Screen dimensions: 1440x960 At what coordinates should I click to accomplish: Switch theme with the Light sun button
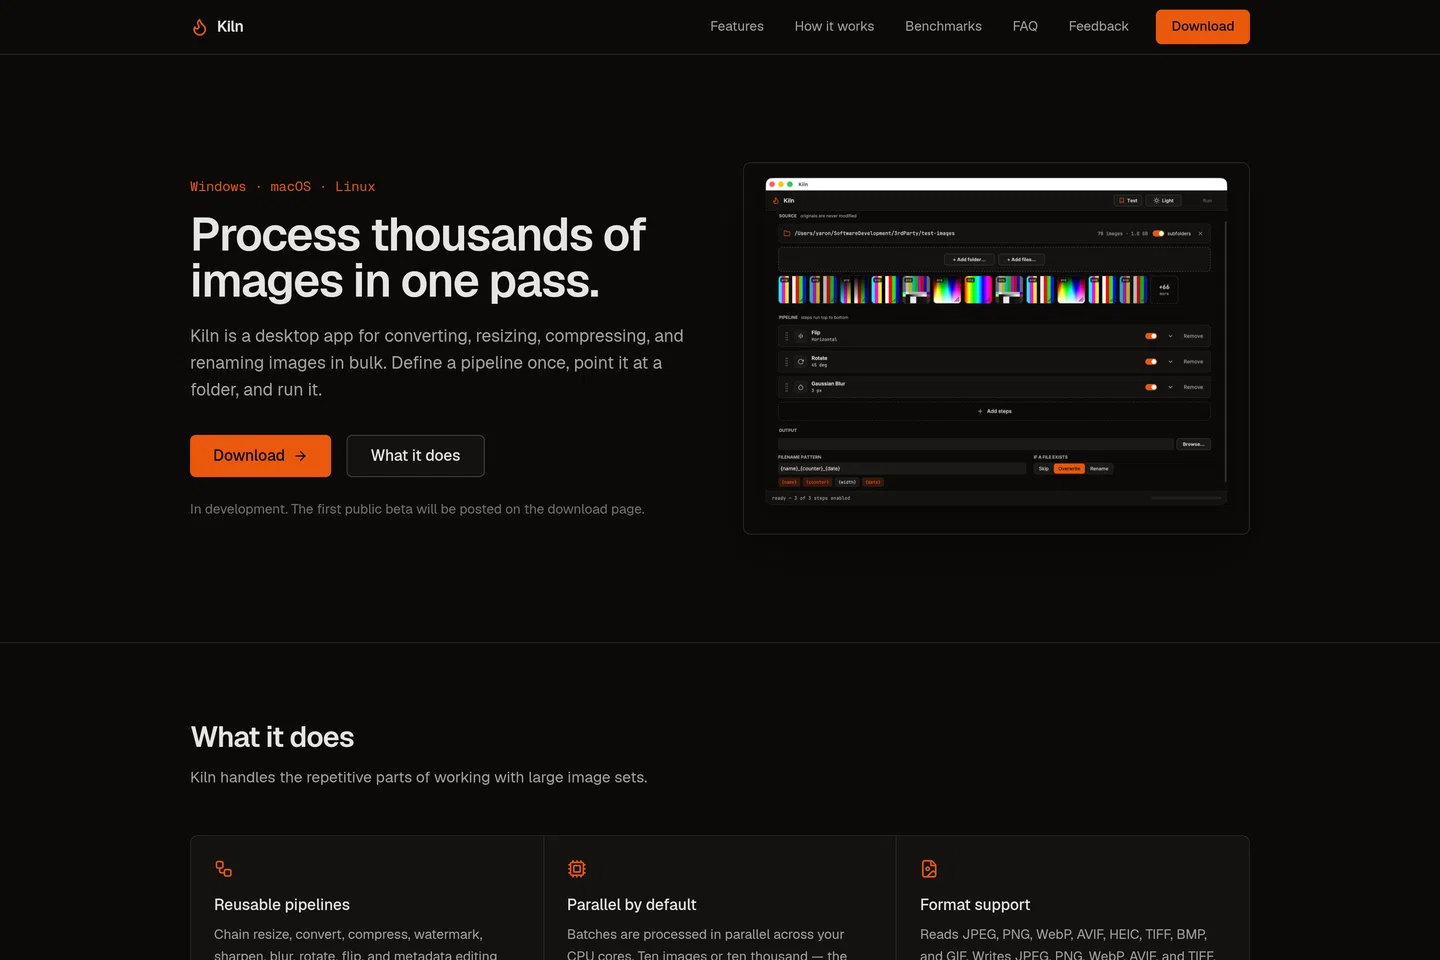click(x=1163, y=200)
